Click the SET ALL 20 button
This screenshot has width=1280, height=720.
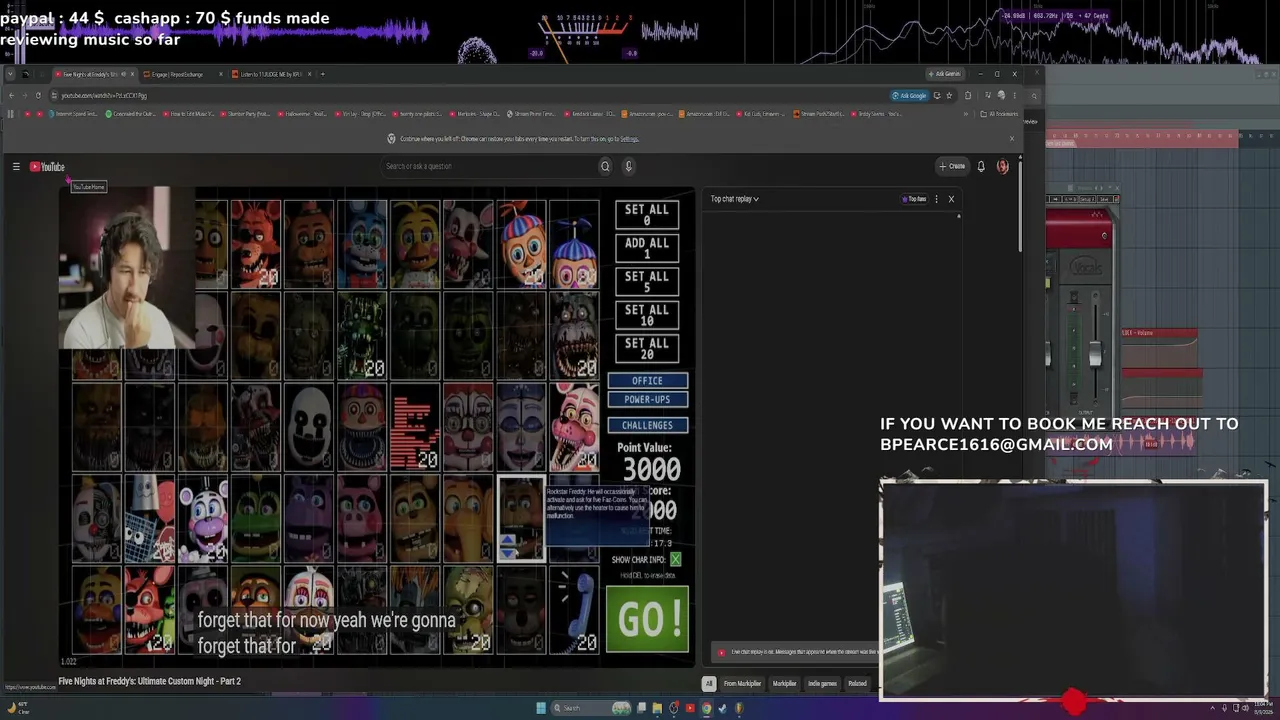[647, 348]
